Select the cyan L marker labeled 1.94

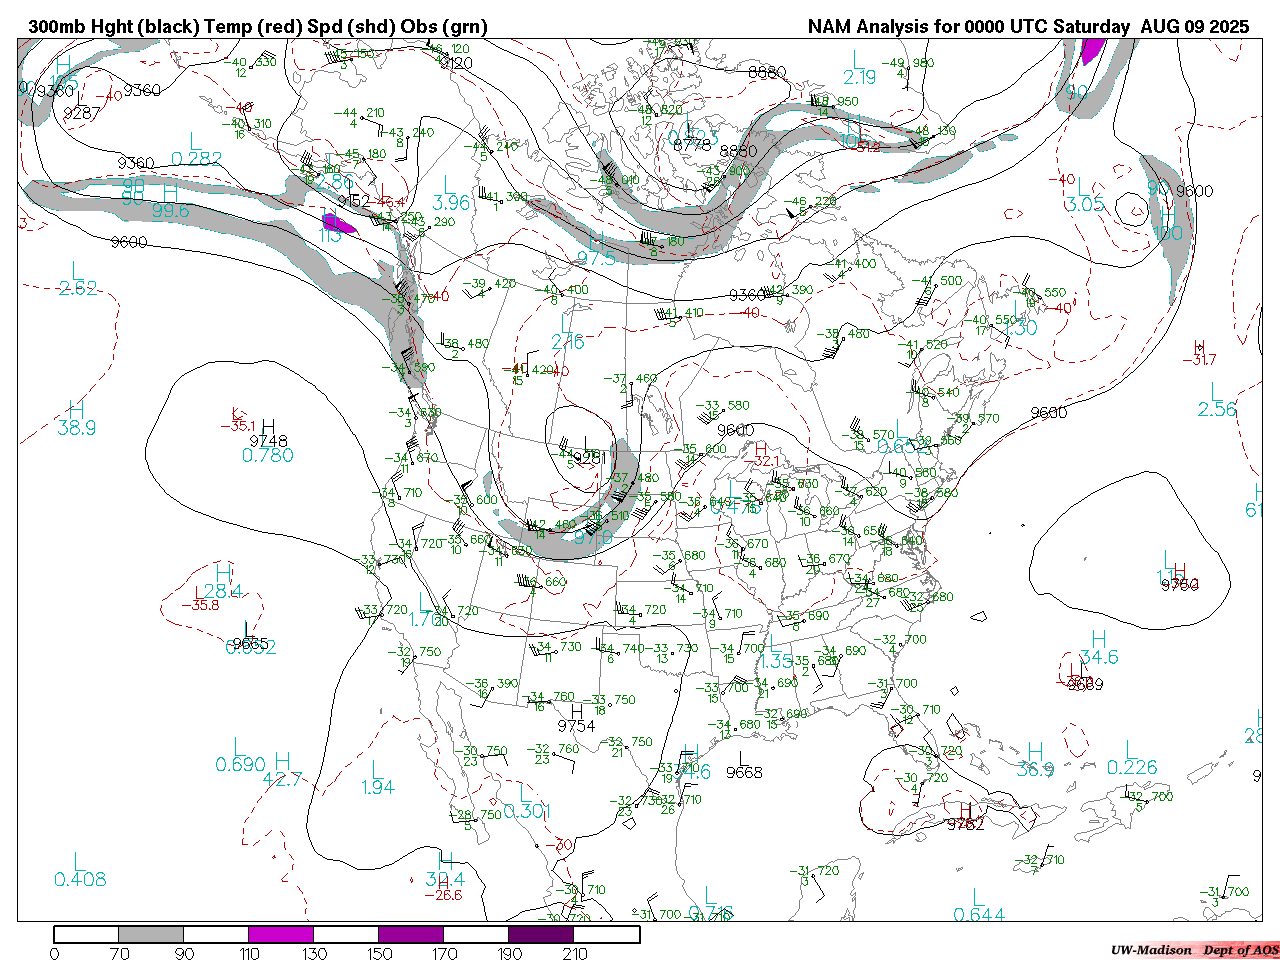pyautogui.click(x=376, y=770)
